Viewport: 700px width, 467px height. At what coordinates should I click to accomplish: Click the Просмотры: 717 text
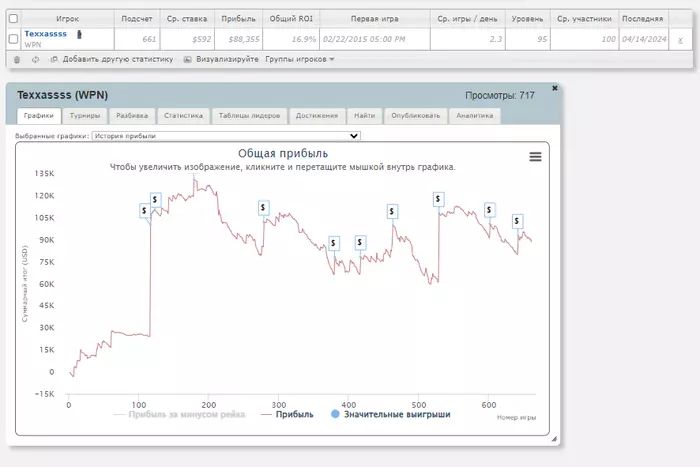(500, 96)
